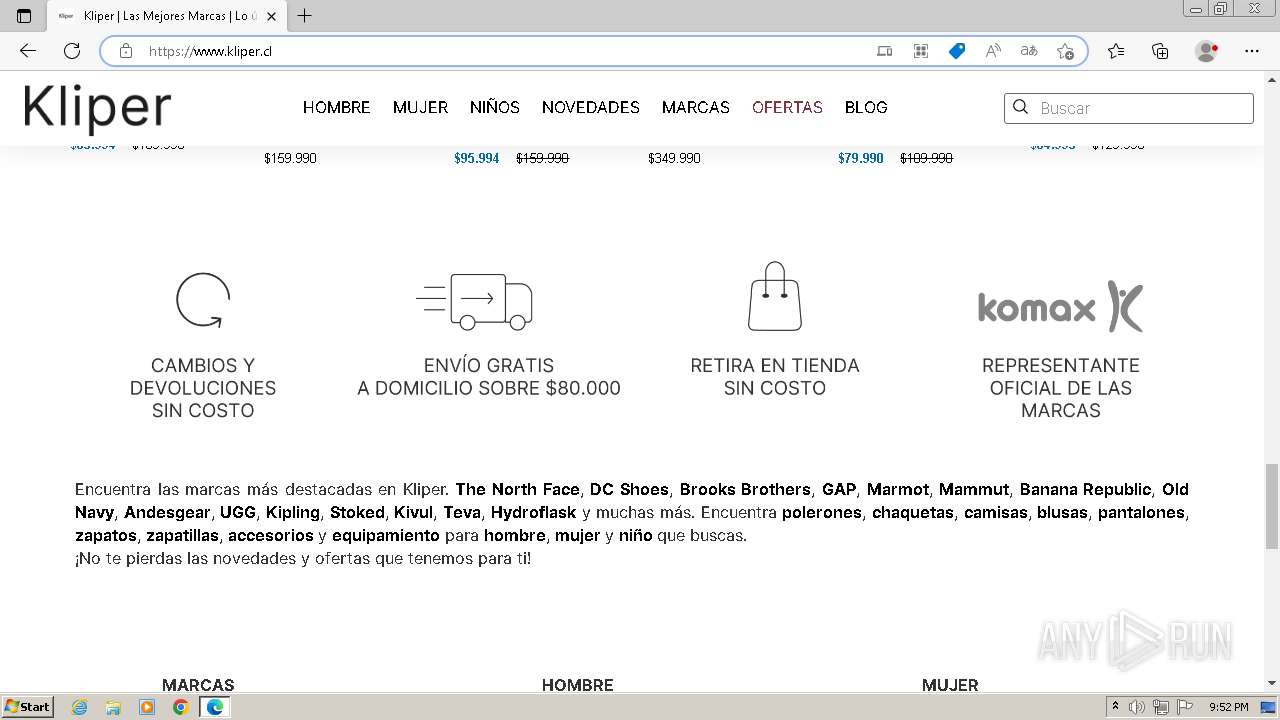Open the Mammut brand link
Screen dimensions: 1280x720
click(x=974, y=489)
